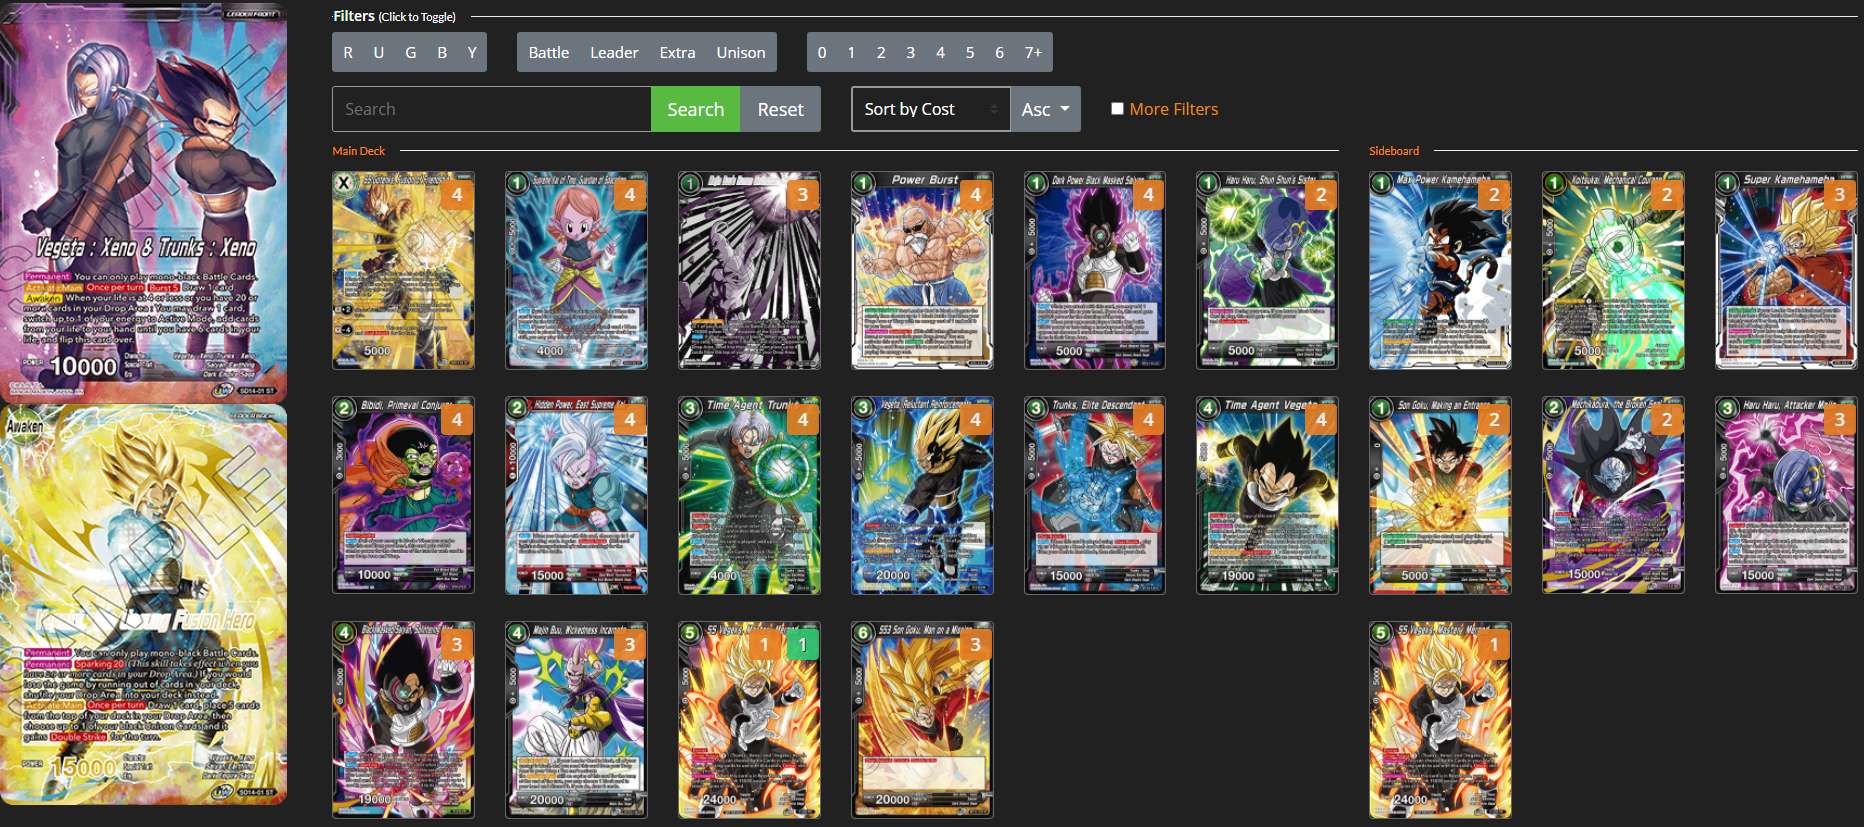
Task: Toggle the R color filter
Action: click(348, 52)
